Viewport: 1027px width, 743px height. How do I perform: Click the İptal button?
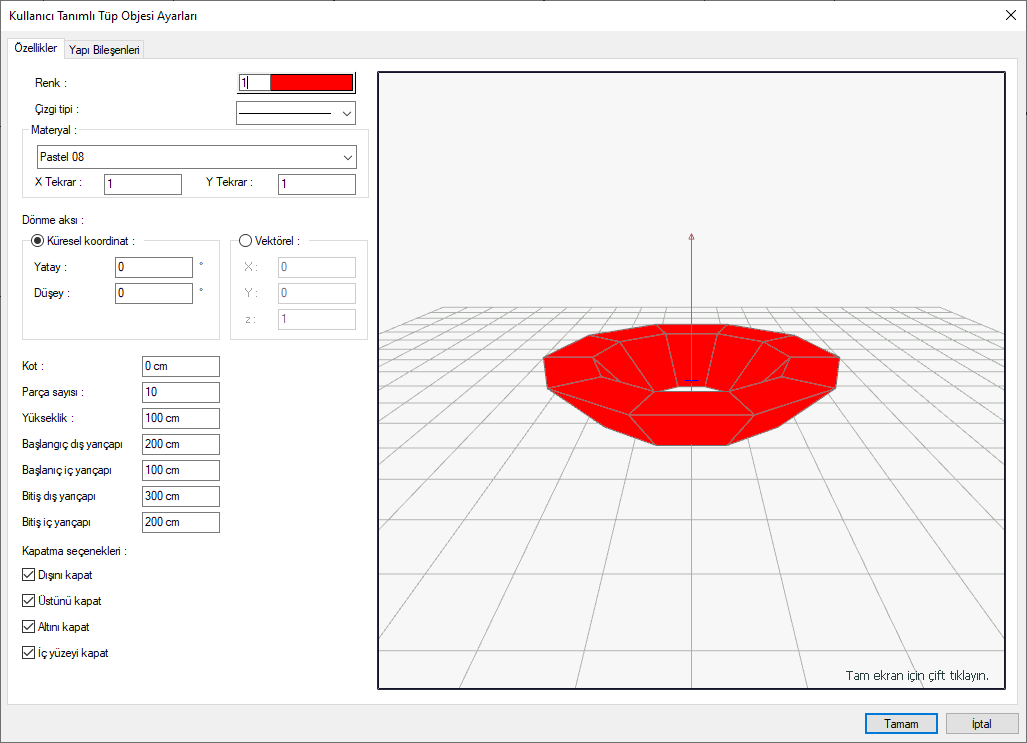[980, 723]
